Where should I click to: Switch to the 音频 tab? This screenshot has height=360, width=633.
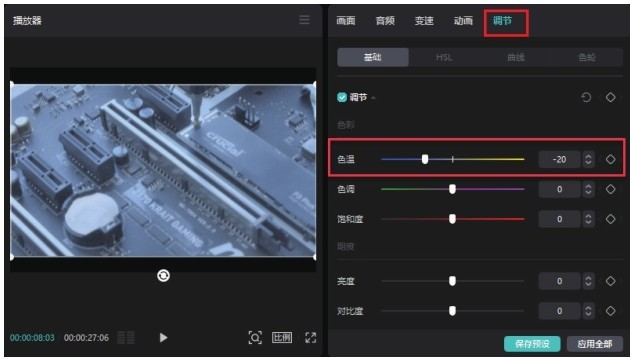[385, 21]
